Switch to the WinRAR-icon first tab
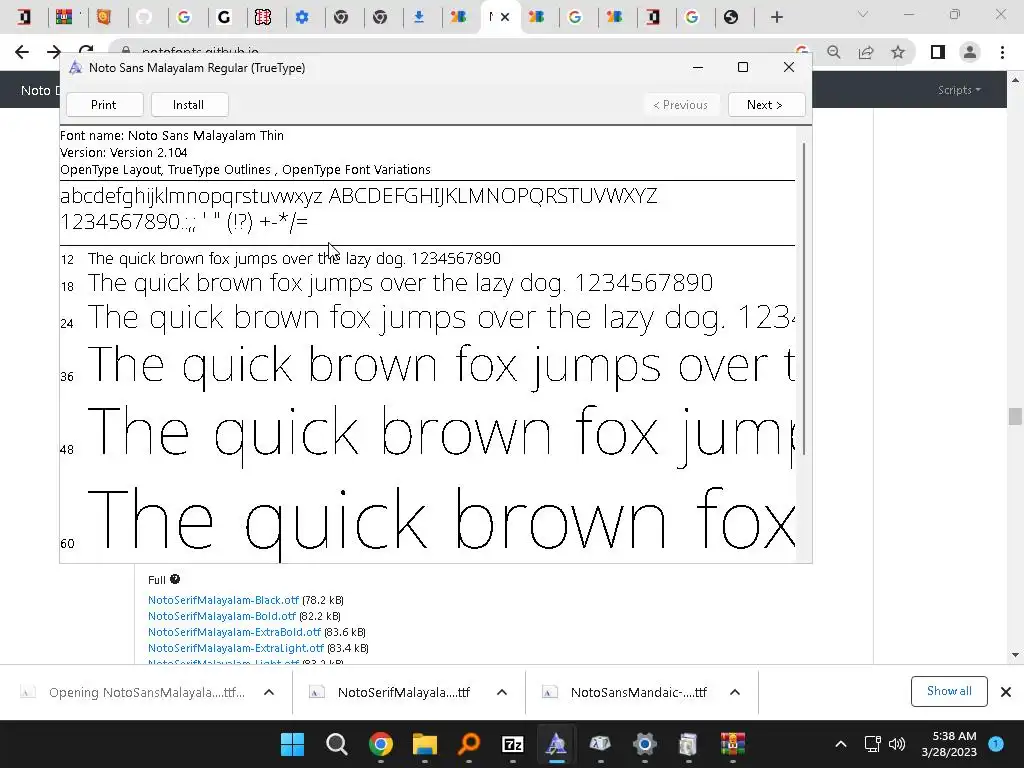 click(63, 17)
